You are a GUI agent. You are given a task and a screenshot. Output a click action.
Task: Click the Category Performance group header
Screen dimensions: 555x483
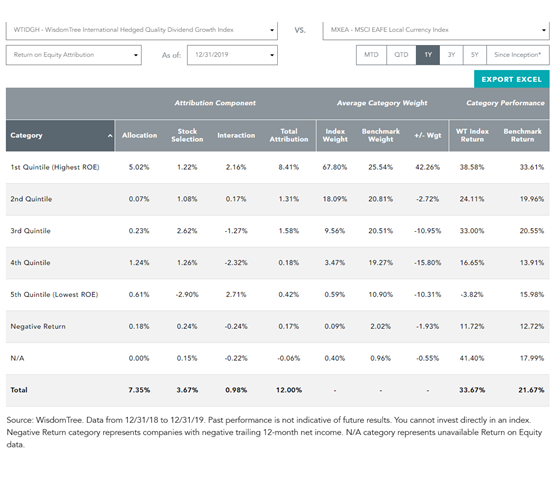pos(505,103)
